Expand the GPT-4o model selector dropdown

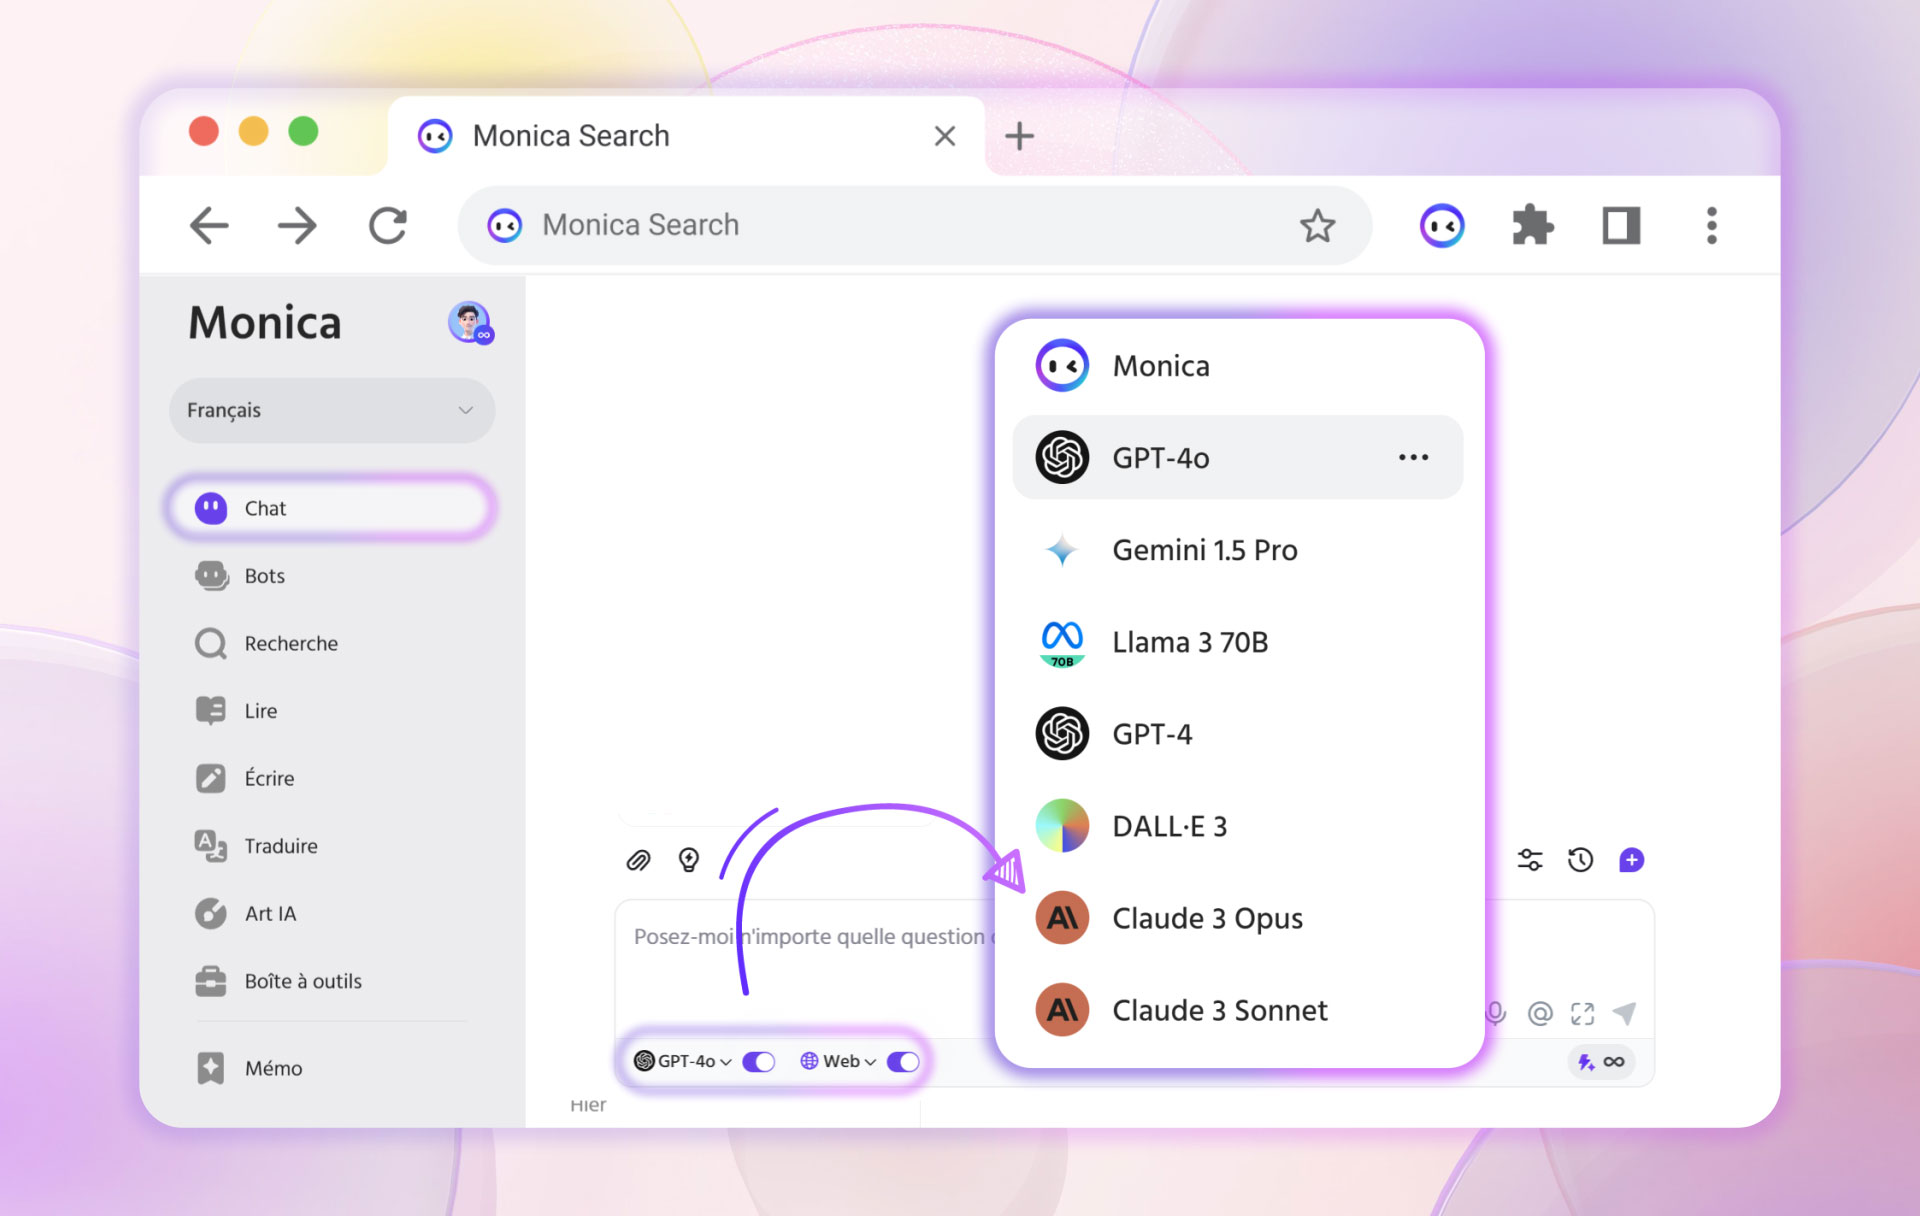click(x=686, y=1062)
